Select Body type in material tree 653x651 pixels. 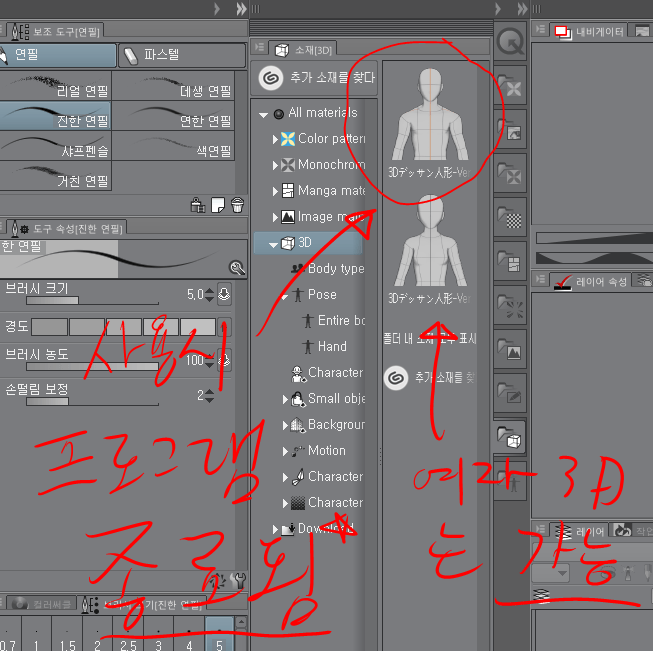(335, 268)
